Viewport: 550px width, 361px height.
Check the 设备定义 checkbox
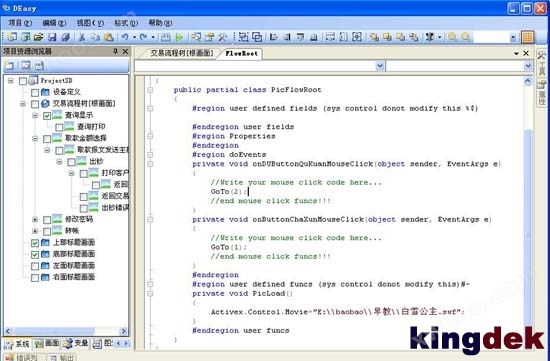(35, 93)
